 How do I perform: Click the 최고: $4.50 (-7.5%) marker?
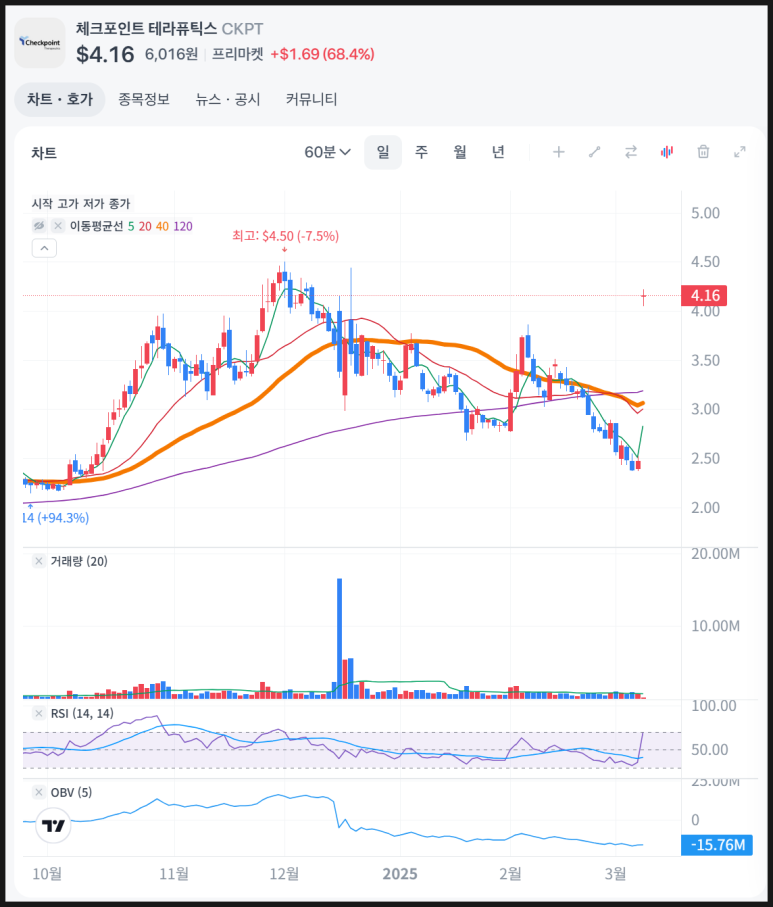[x=285, y=236]
